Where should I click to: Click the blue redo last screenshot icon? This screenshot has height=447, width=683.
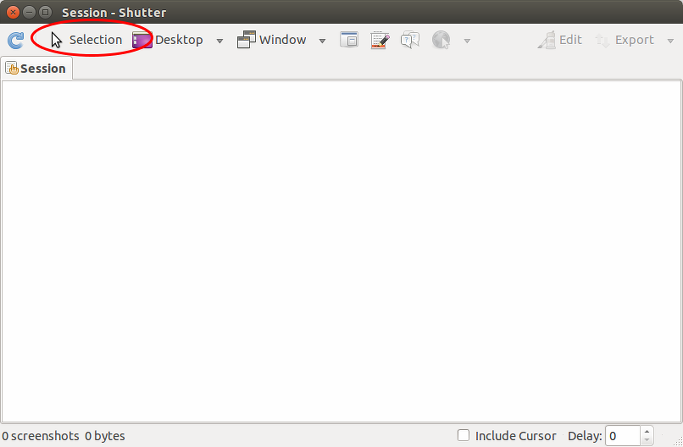[x=16, y=40]
